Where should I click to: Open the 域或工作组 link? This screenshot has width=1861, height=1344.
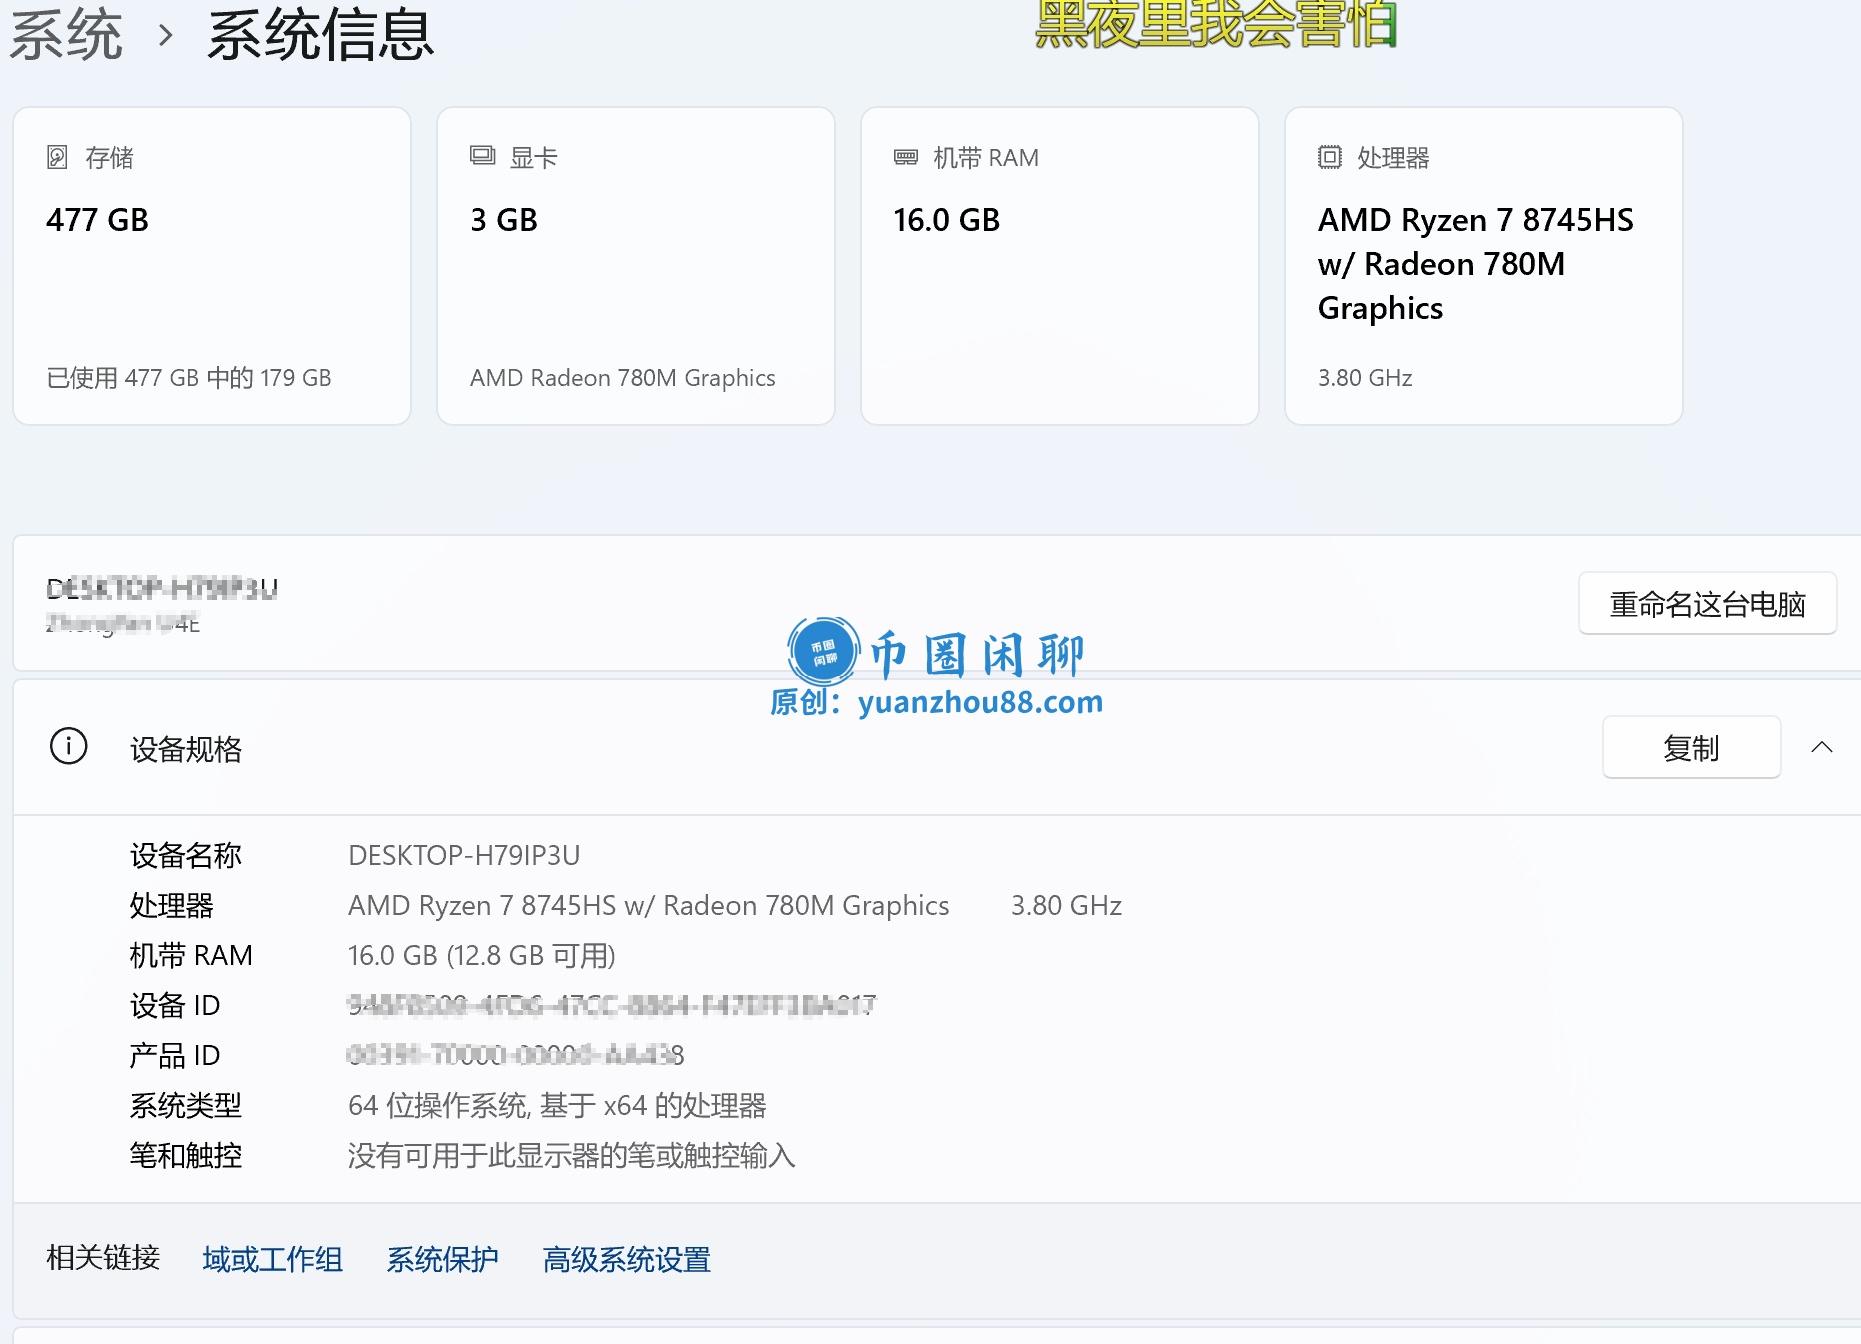coord(272,1259)
